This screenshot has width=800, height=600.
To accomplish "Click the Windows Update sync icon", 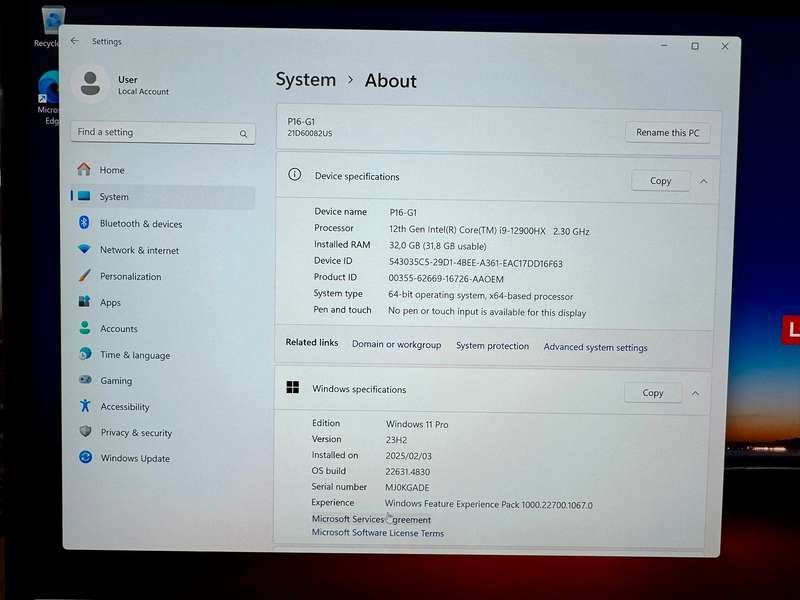I will pos(86,457).
